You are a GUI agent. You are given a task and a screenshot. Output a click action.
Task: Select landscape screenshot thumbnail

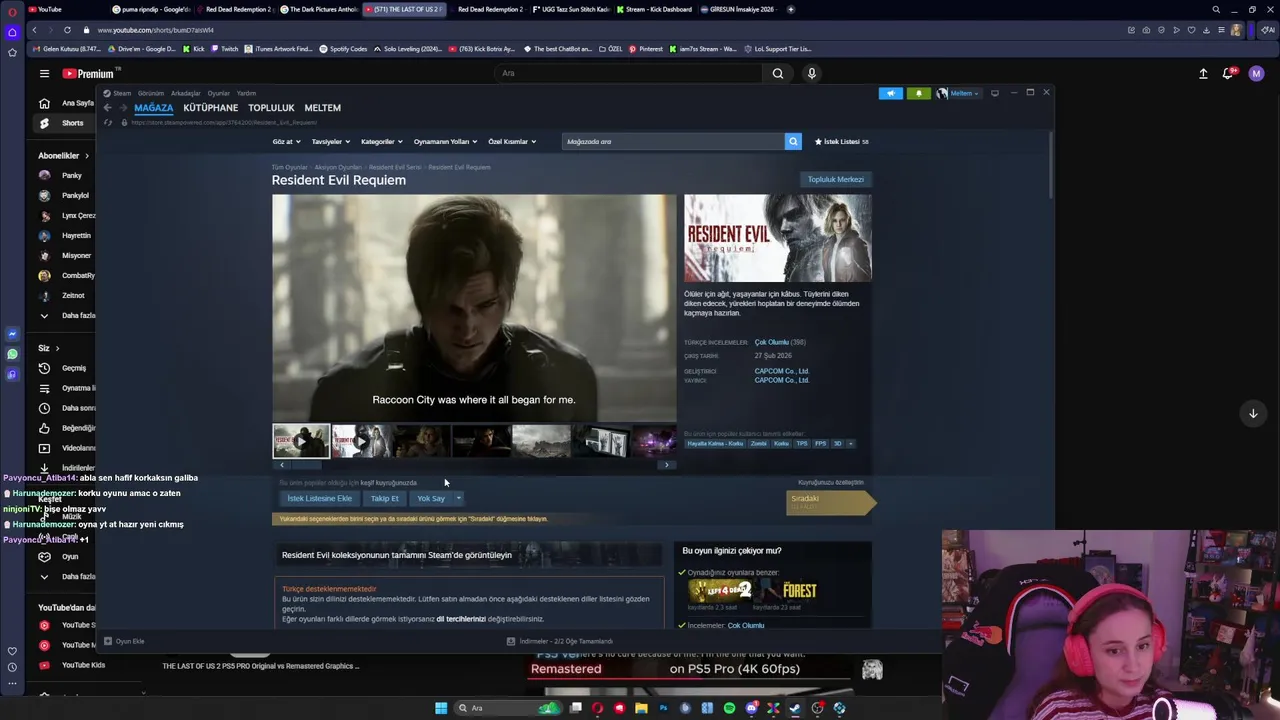(541, 441)
